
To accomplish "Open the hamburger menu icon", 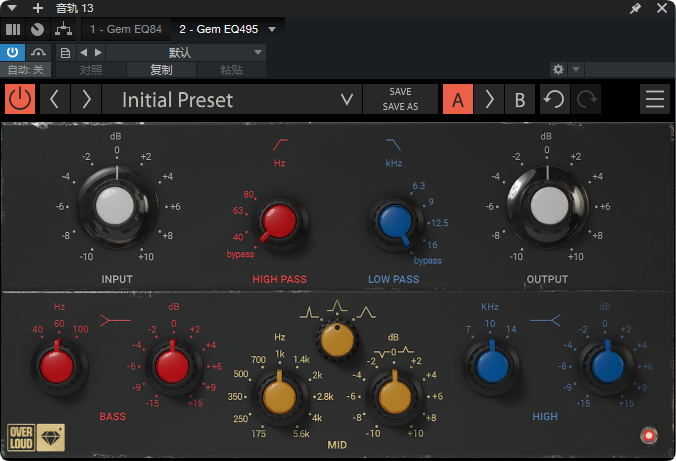I will [x=654, y=99].
